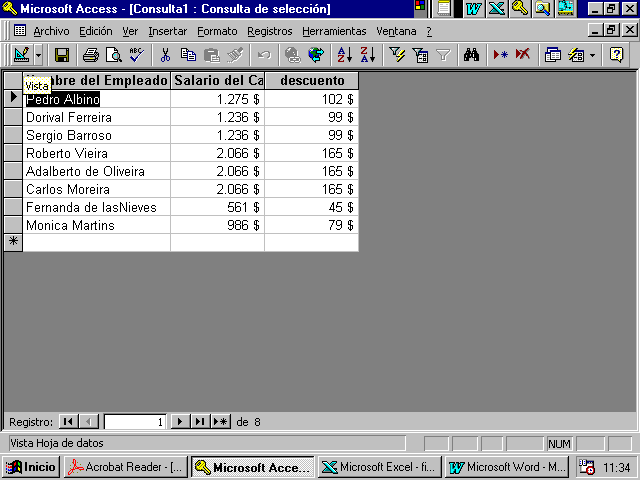Click the Print icon

pos(91,55)
